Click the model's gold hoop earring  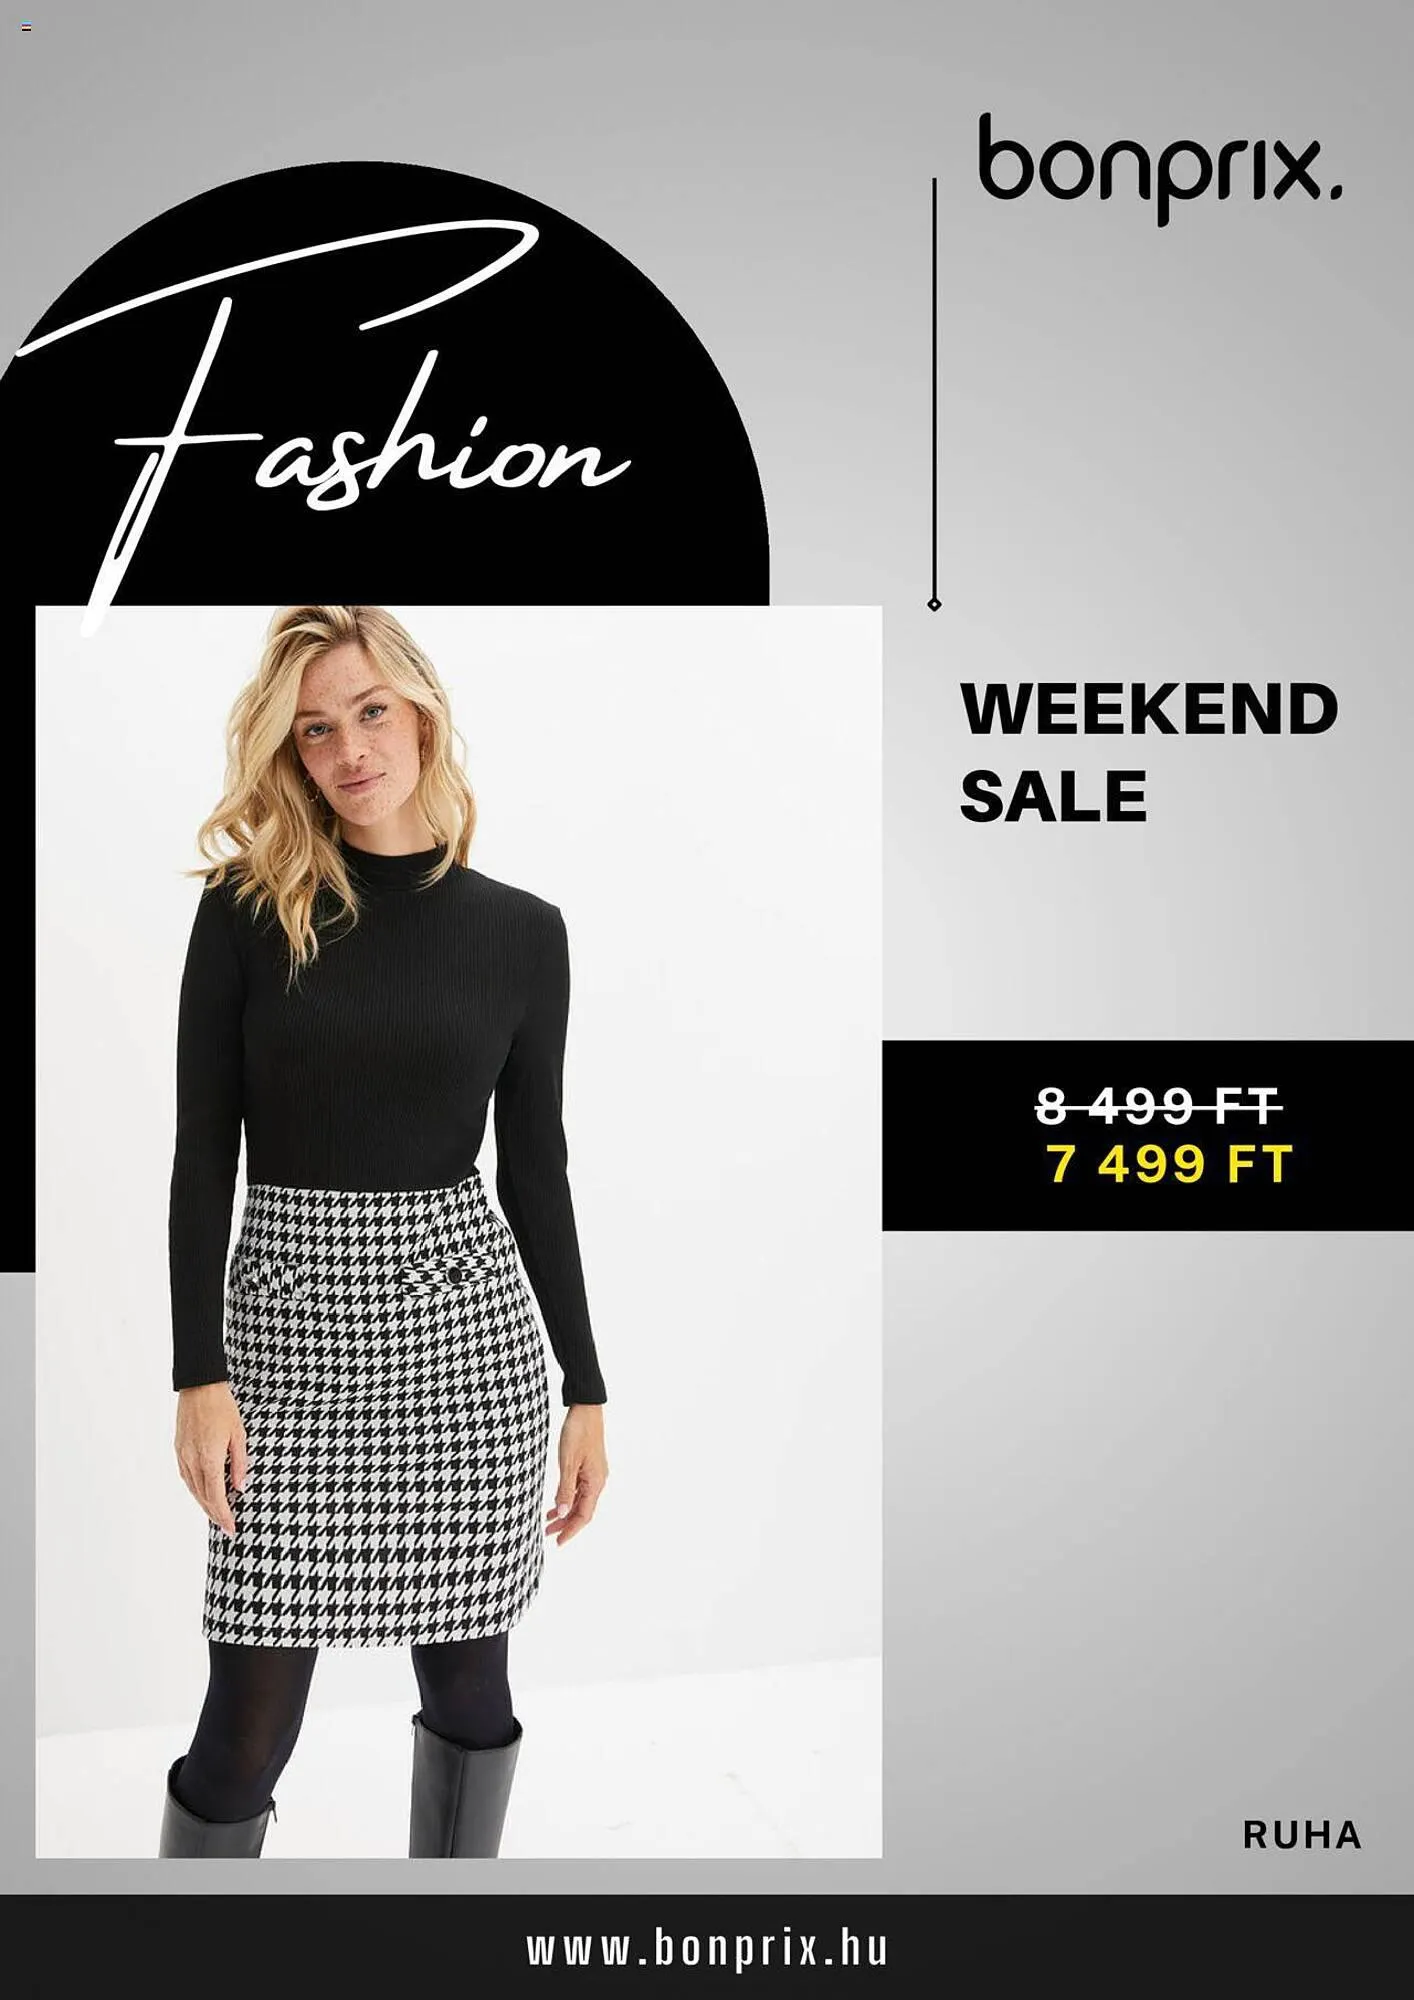click(x=310, y=791)
